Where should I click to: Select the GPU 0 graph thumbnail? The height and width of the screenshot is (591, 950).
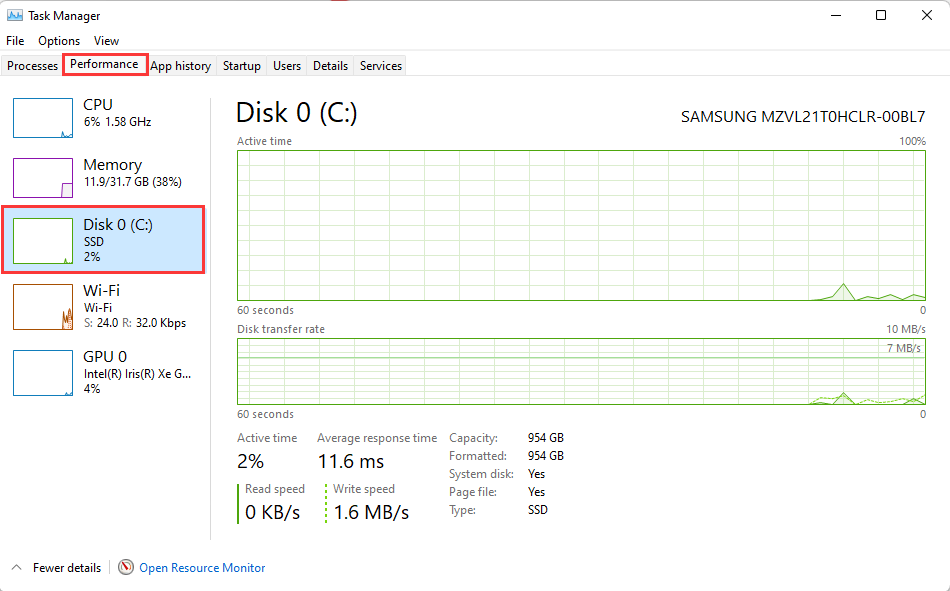pyautogui.click(x=43, y=373)
